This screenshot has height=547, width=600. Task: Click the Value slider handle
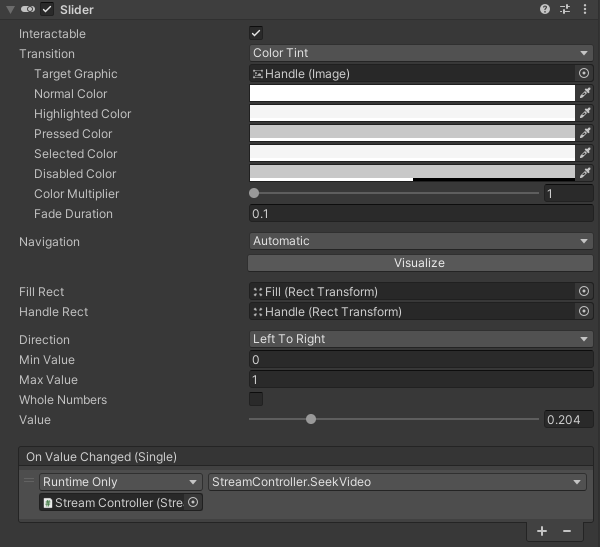pyautogui.click(x=311, y=419)
